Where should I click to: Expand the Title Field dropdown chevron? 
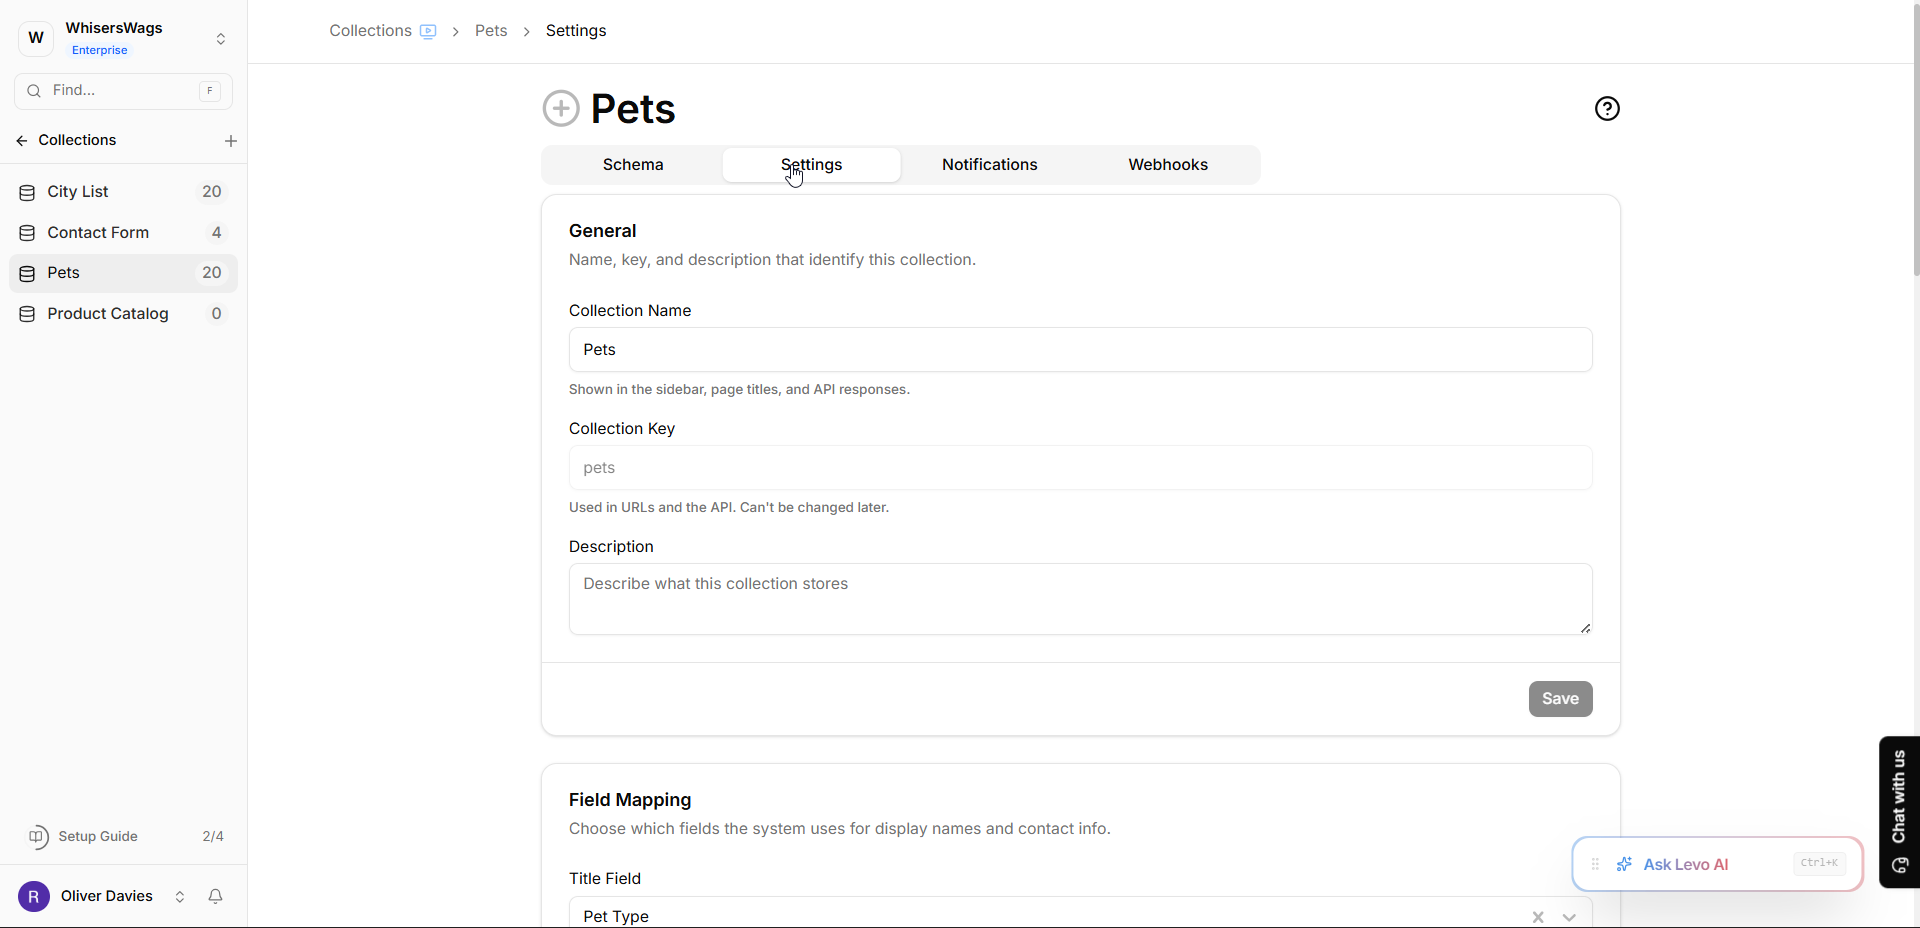tap(1569, 916)
